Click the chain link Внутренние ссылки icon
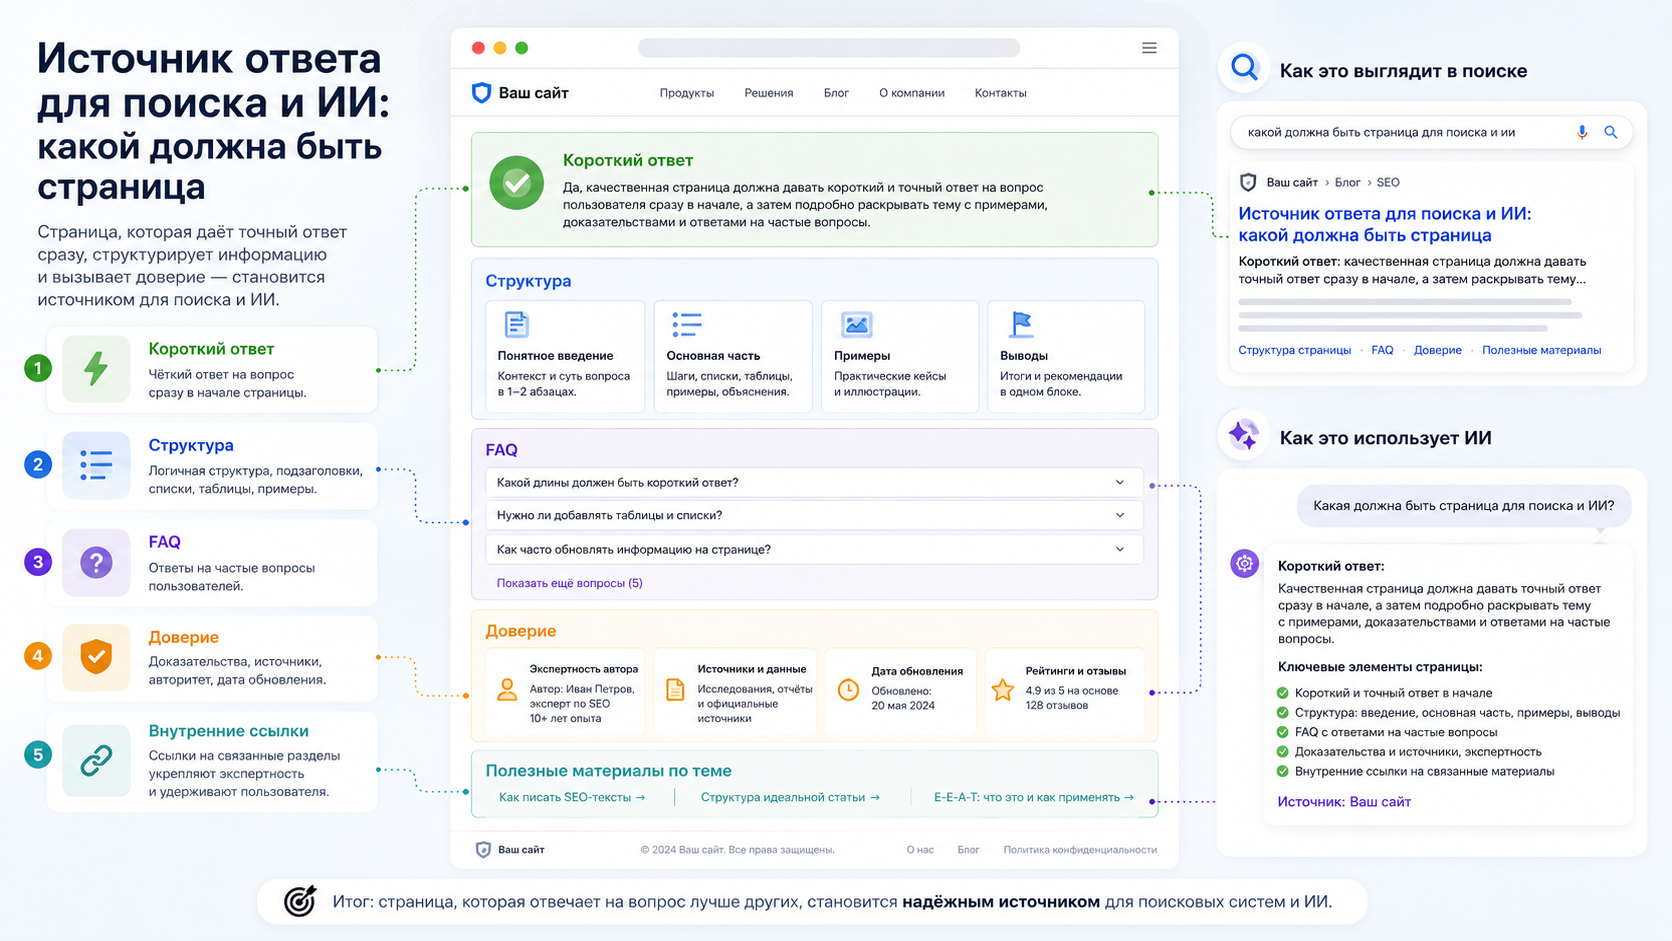 click(96, 761)
